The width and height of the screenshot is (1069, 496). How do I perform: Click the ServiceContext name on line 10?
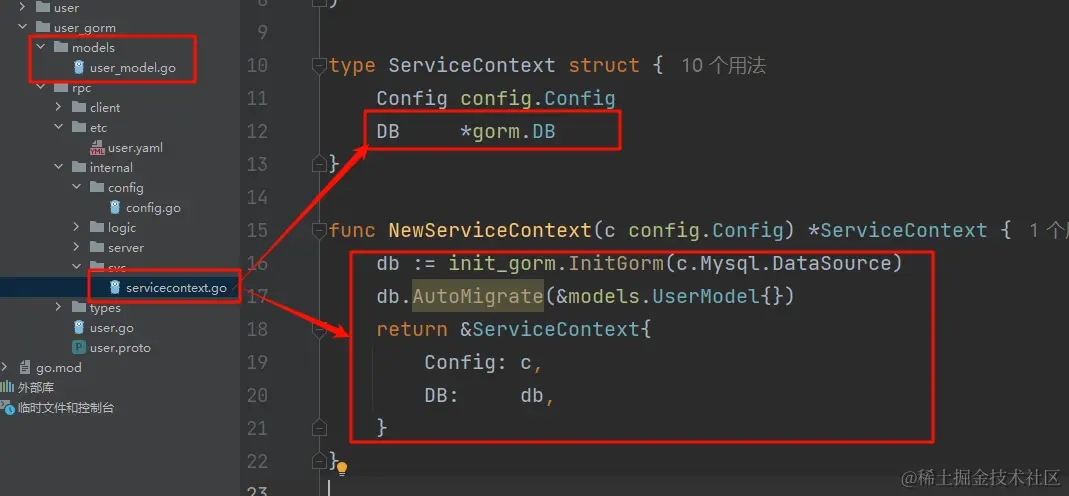tap(472, 65)
